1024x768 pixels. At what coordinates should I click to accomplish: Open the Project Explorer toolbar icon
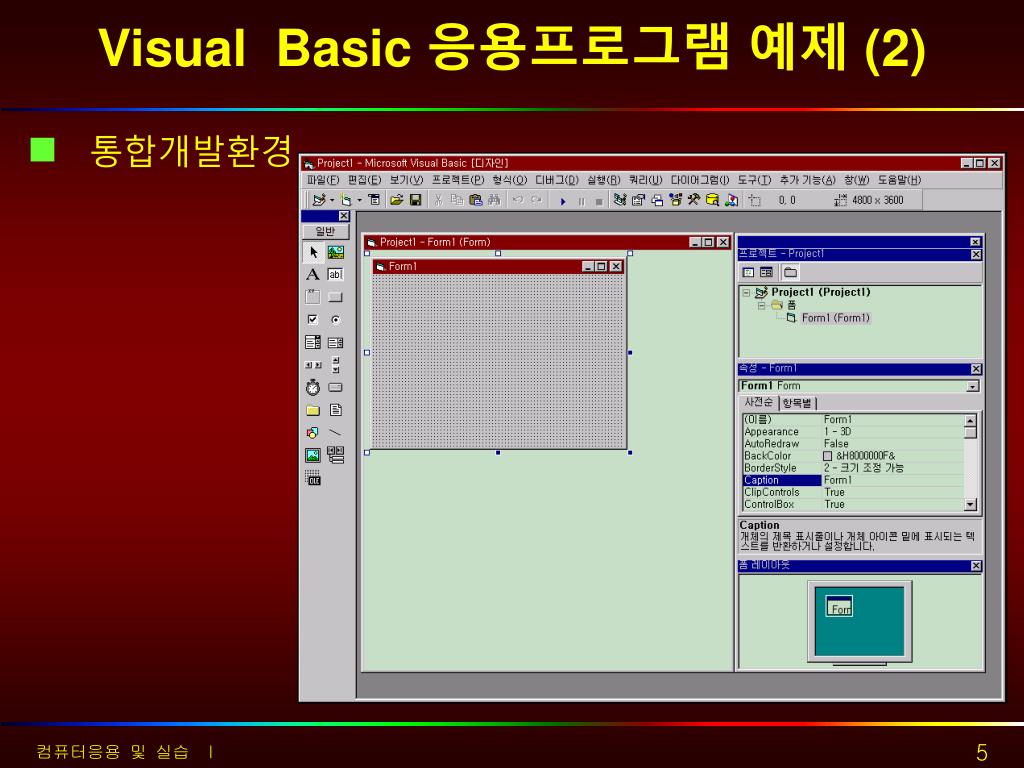(x=620, y=200)
